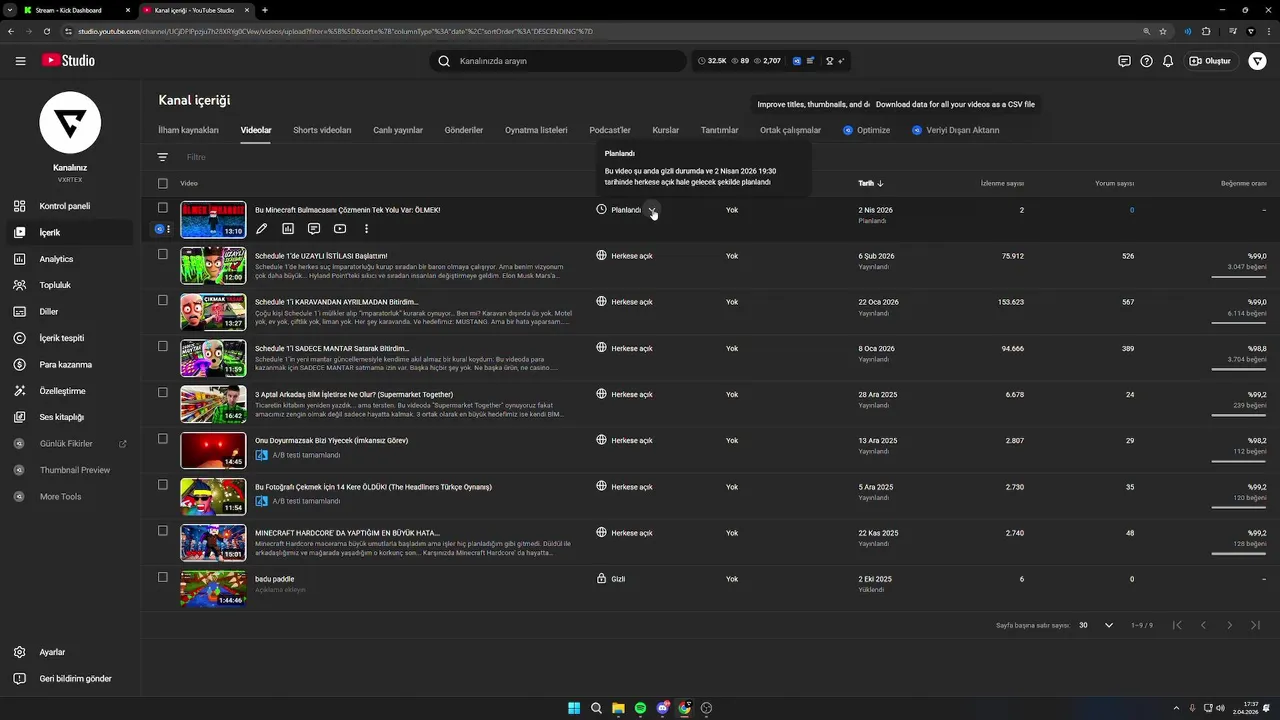Image resolution: width=1280 pixels, height=720 pixels.
Task: Open the Oluştur create menu
Action: tap(1211, 61)
